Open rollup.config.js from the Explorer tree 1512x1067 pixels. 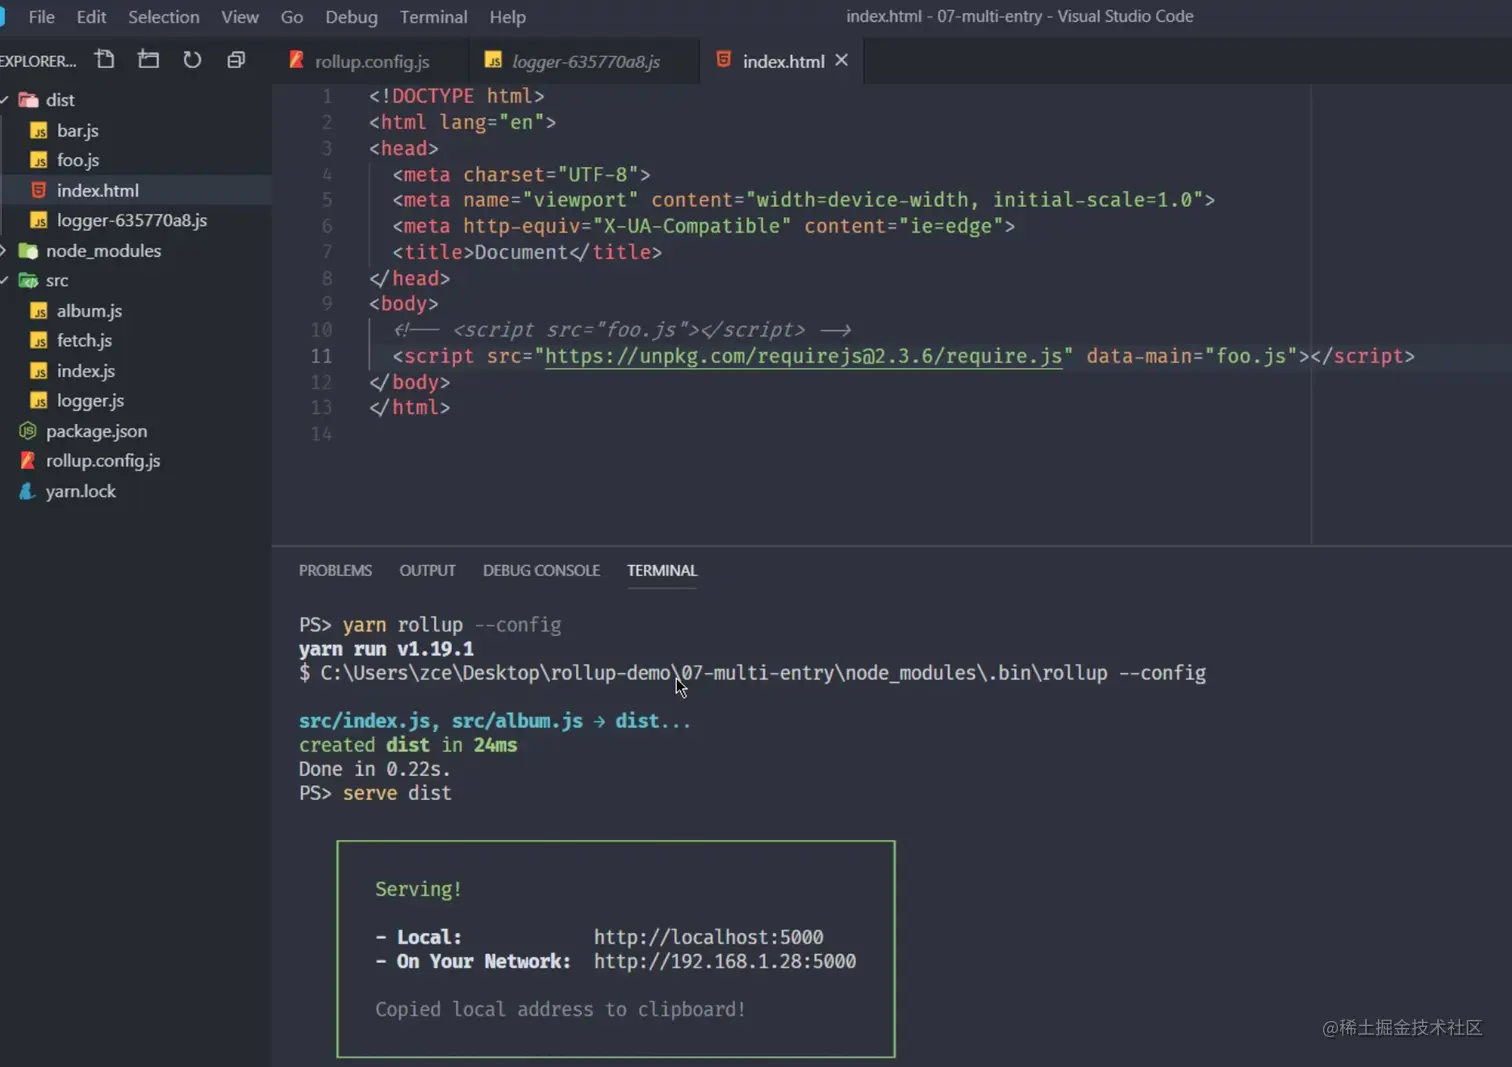[103, 461]
